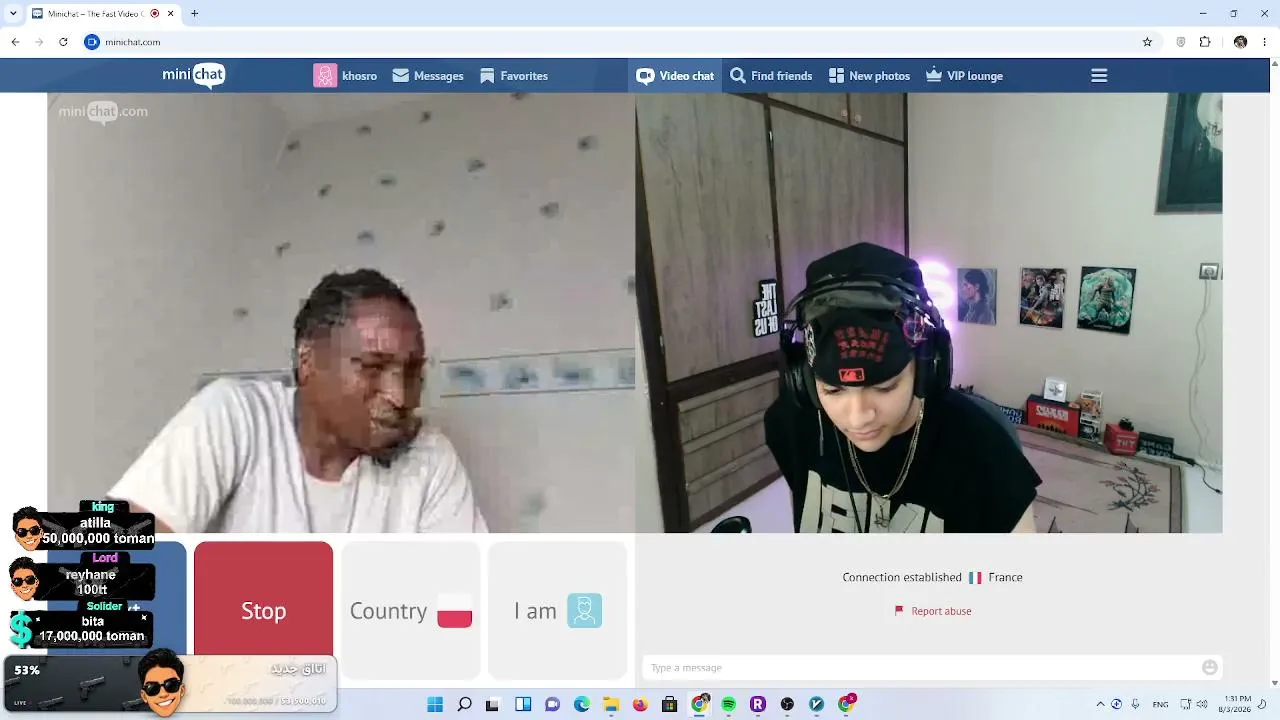
Task: Click the shield extension icon in toolbar
Action: click(x=1181, y=42)
